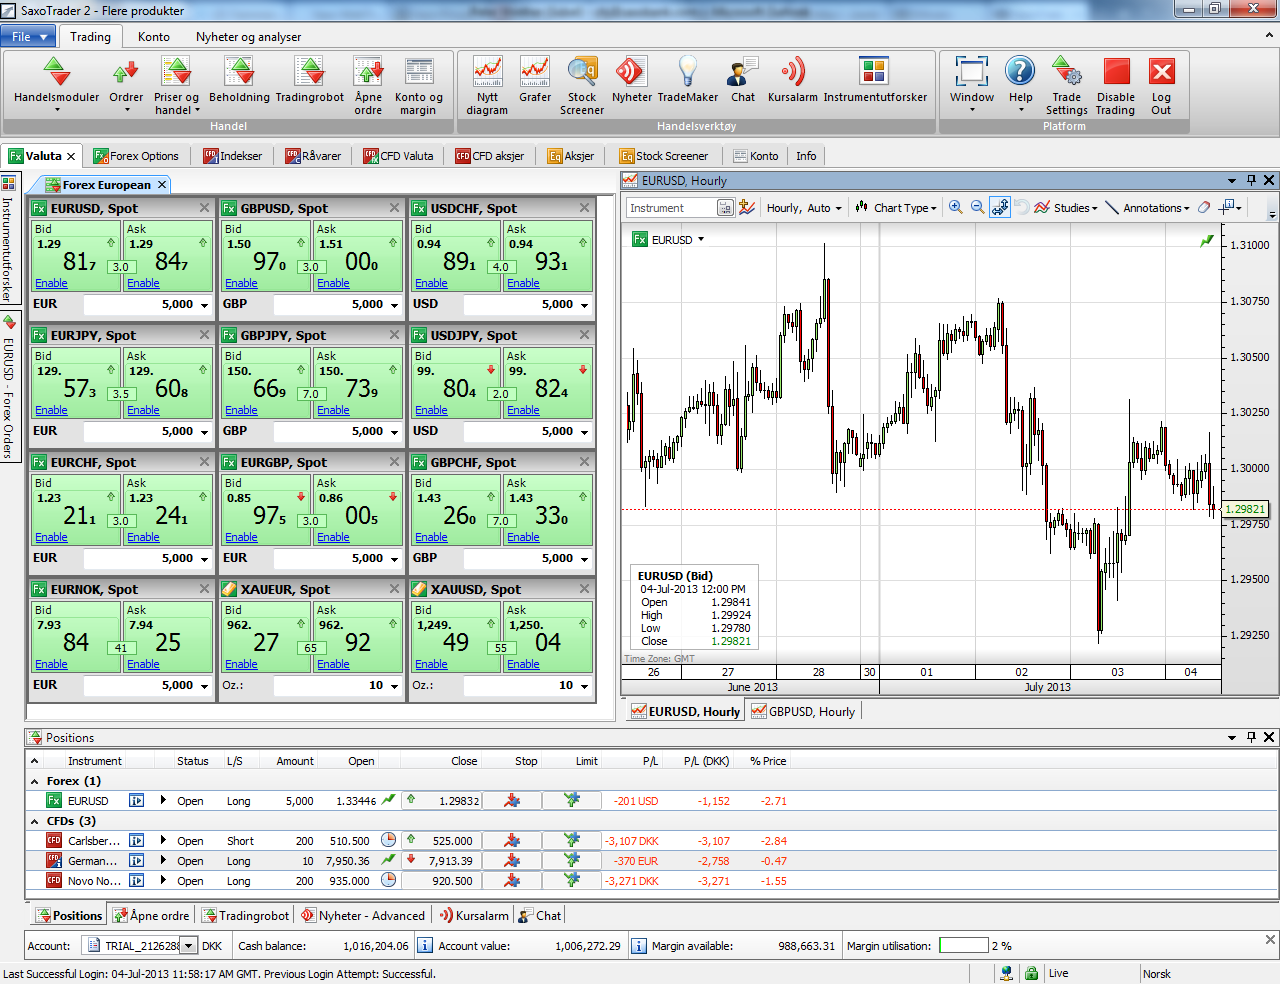This screenshot has width=1280, height=984.
Task: Close the USDCHF, Spot tile
Action: point(585,208)
